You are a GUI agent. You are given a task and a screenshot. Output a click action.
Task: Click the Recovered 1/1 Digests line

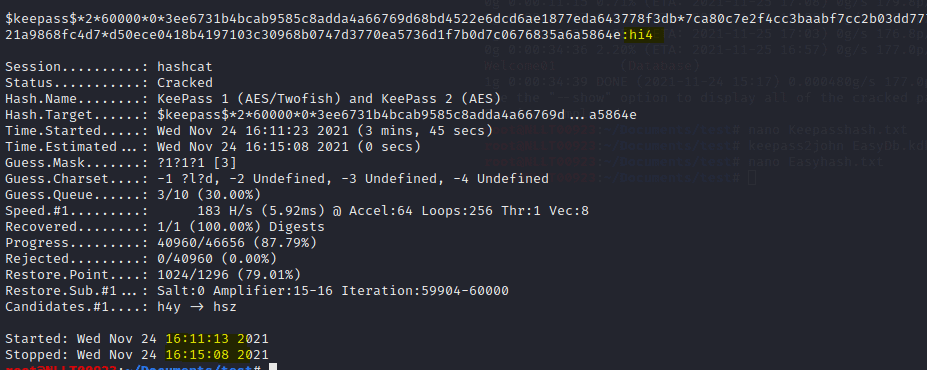click(165, 226)
